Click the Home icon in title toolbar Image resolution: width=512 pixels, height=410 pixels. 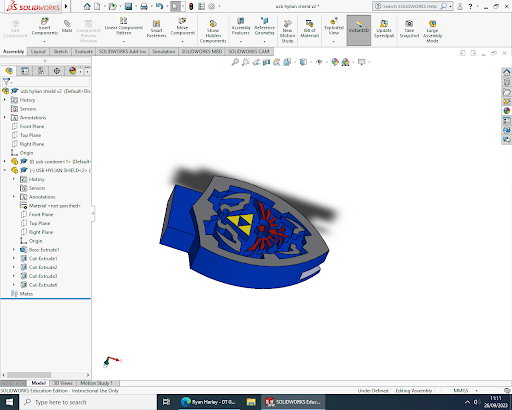tap(87, 6)
